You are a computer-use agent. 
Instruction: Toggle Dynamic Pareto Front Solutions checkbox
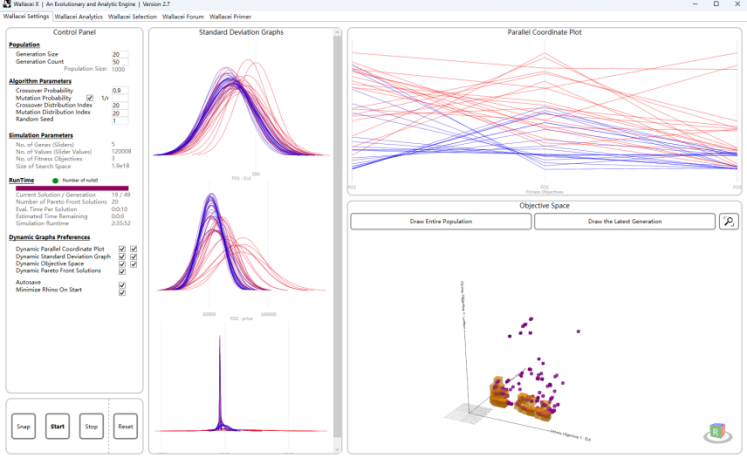122,271
